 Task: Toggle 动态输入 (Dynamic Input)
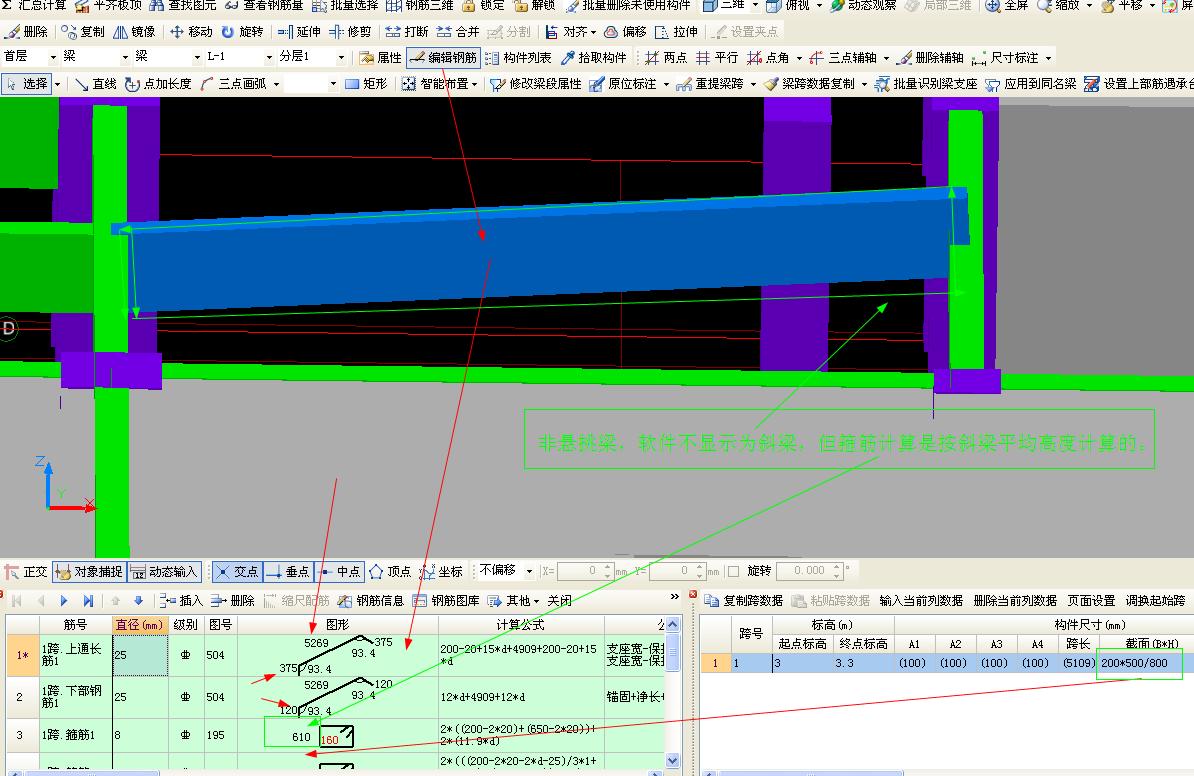(x=164, y=572)
